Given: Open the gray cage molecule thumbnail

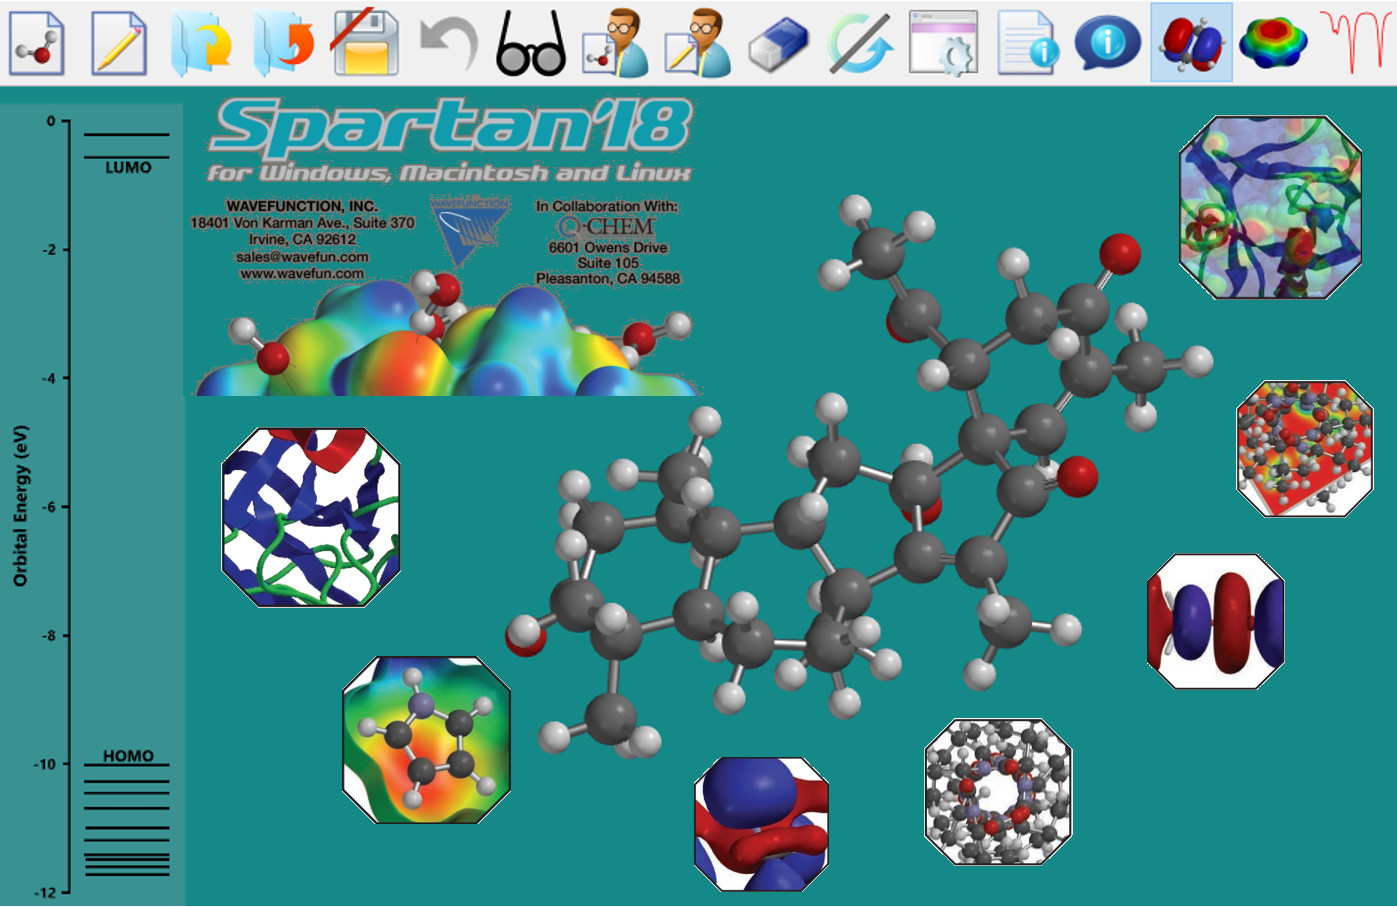Looking at the screenshot, I should pyautogui.click(x=998, y=791).
